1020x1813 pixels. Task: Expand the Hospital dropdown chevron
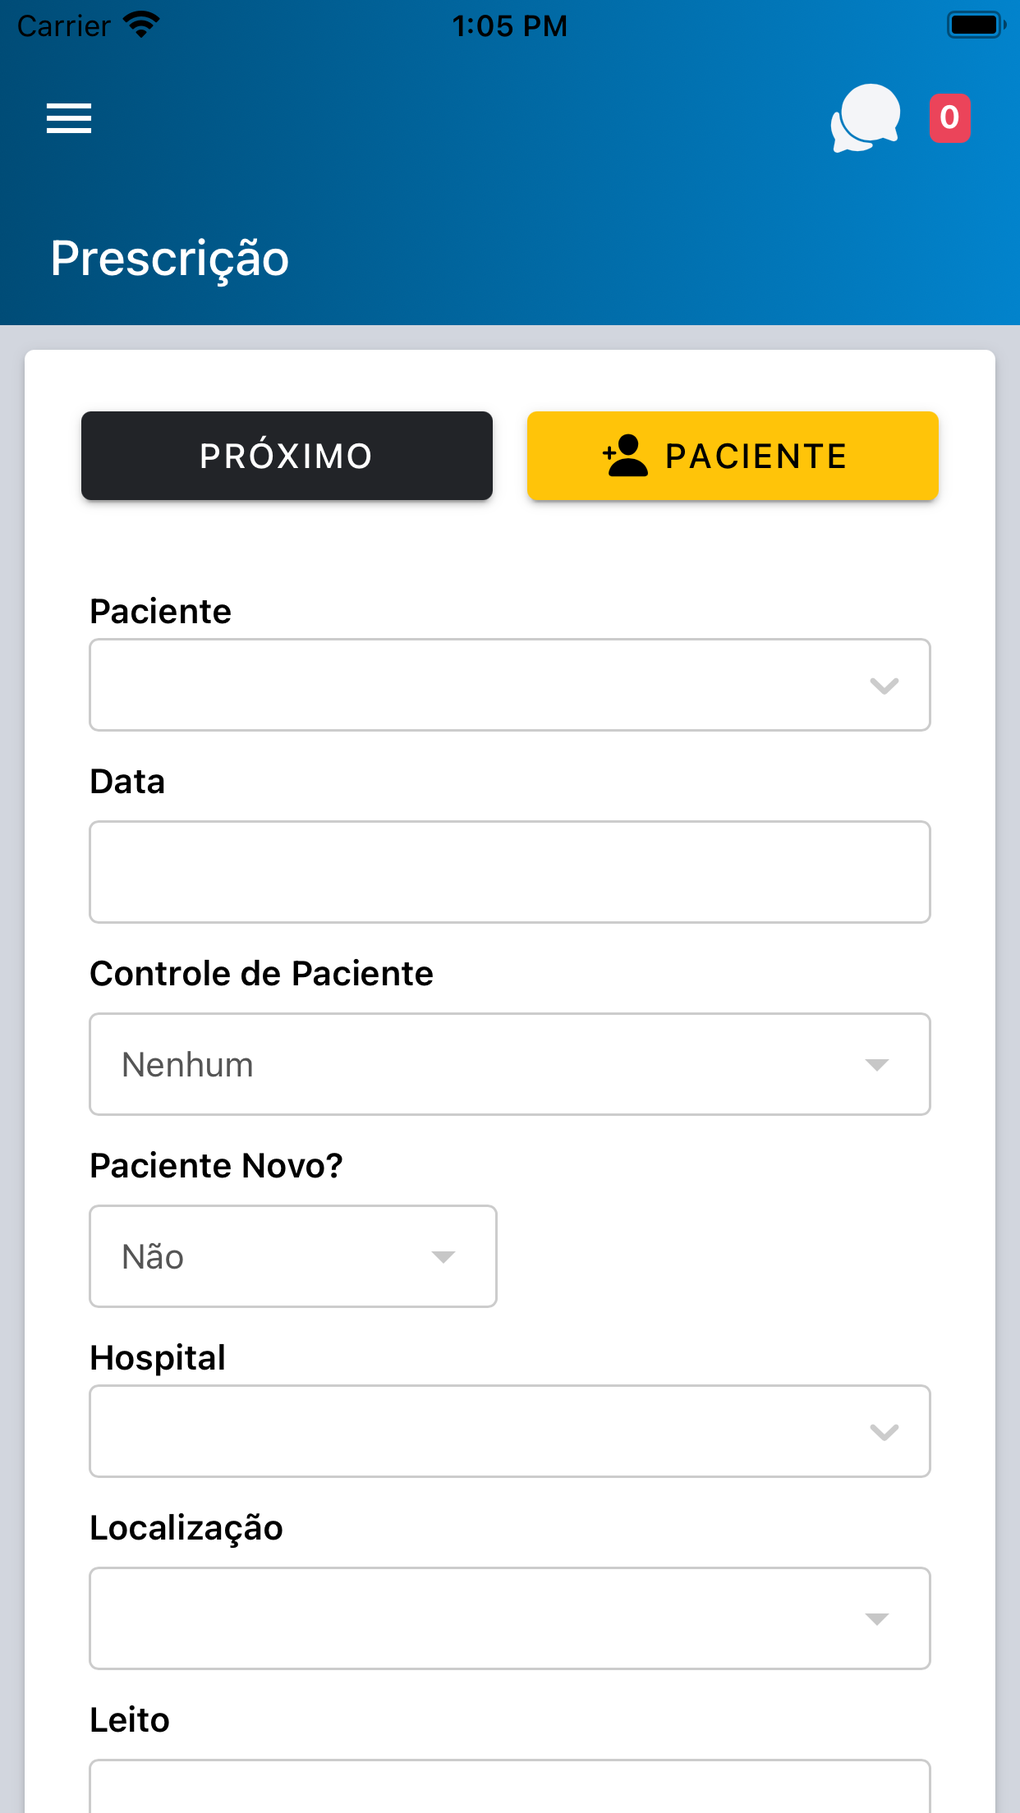884,1432
